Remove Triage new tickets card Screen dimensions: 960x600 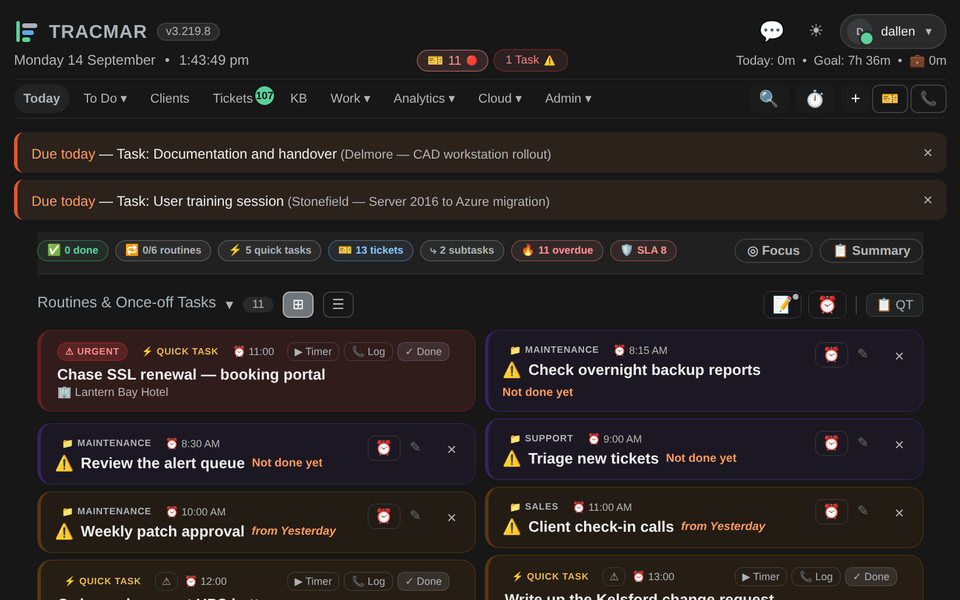(899, 444)
